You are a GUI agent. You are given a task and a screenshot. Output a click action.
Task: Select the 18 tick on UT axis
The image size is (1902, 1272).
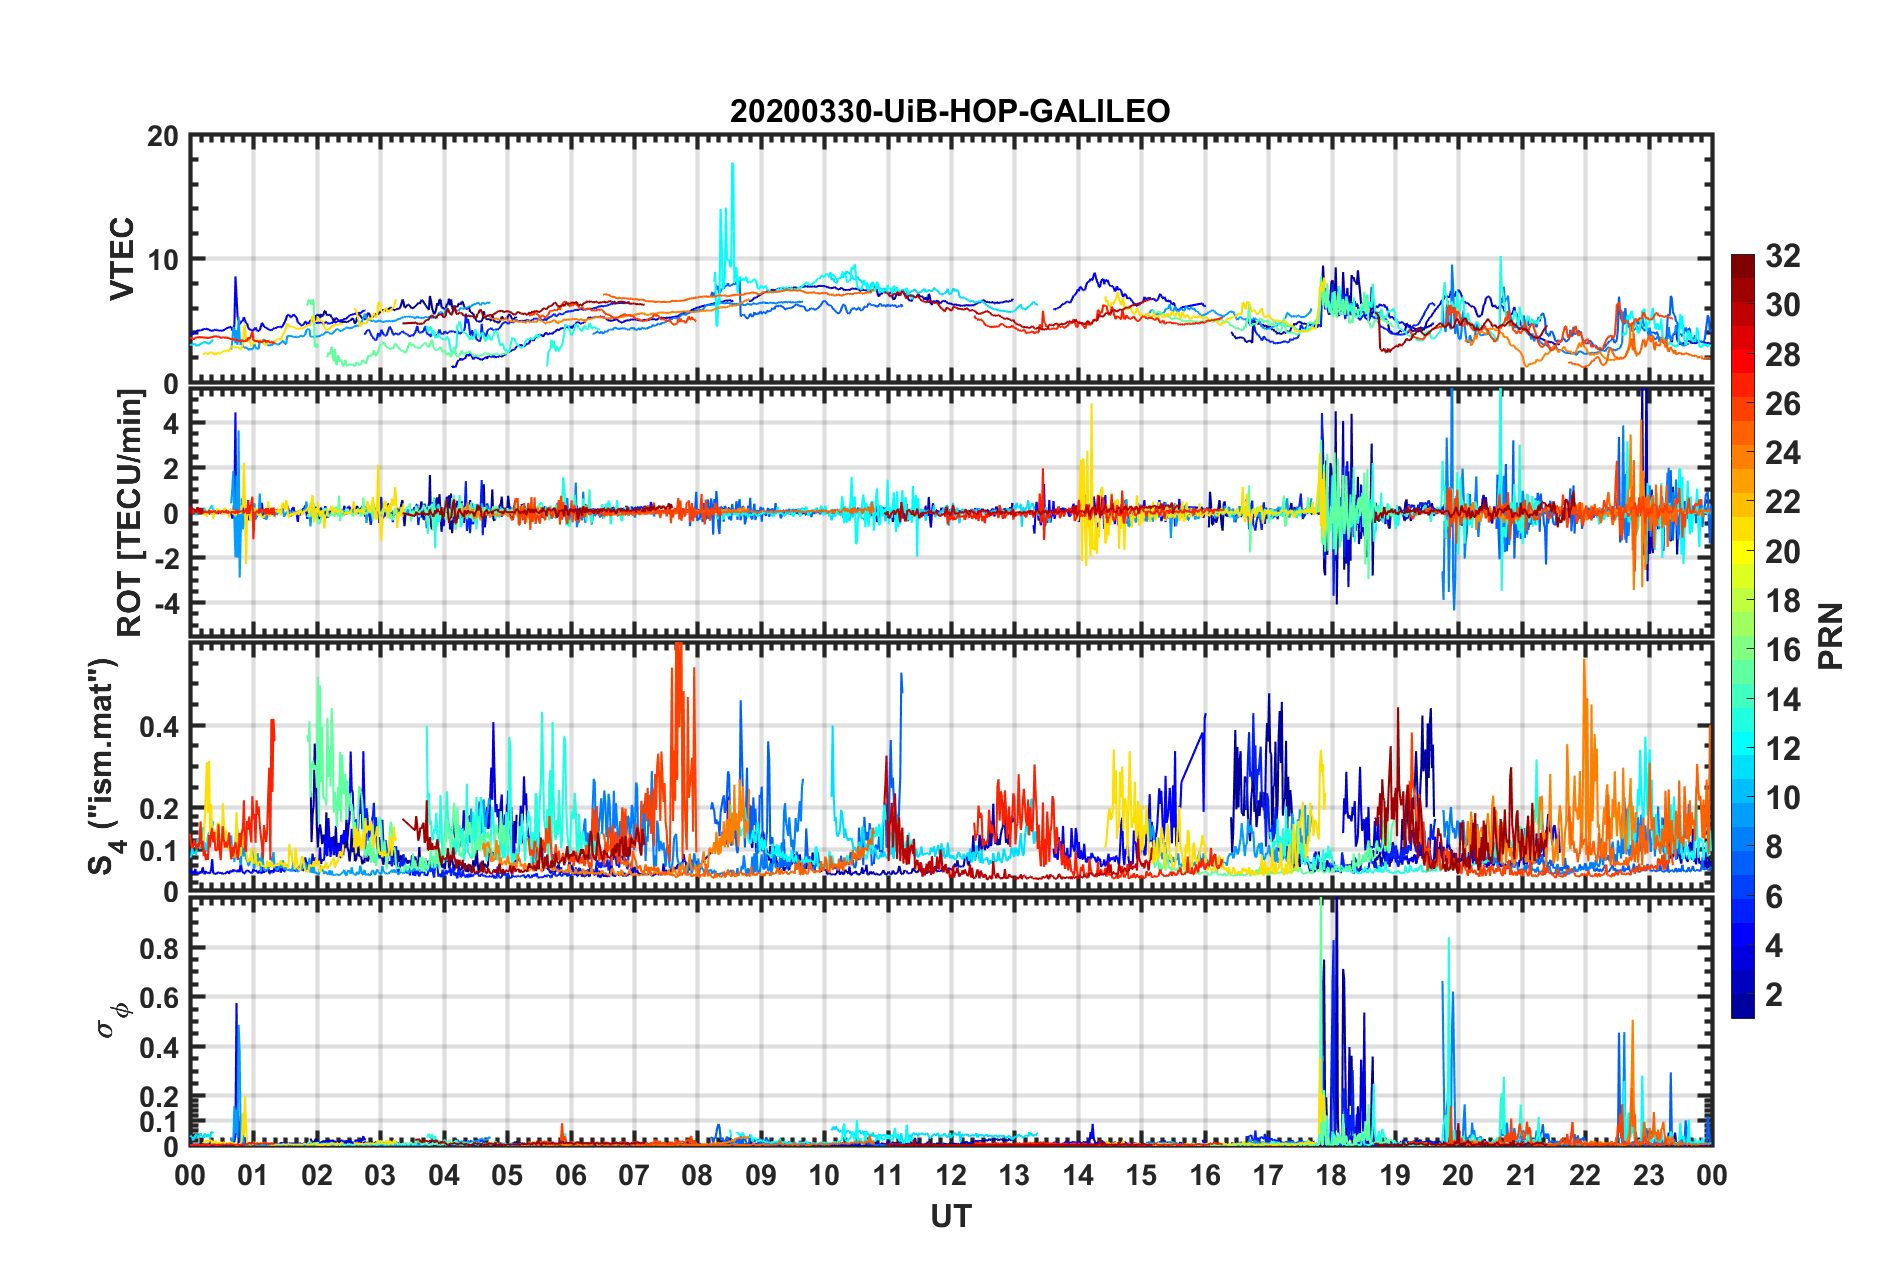tap(1331, 1175)
